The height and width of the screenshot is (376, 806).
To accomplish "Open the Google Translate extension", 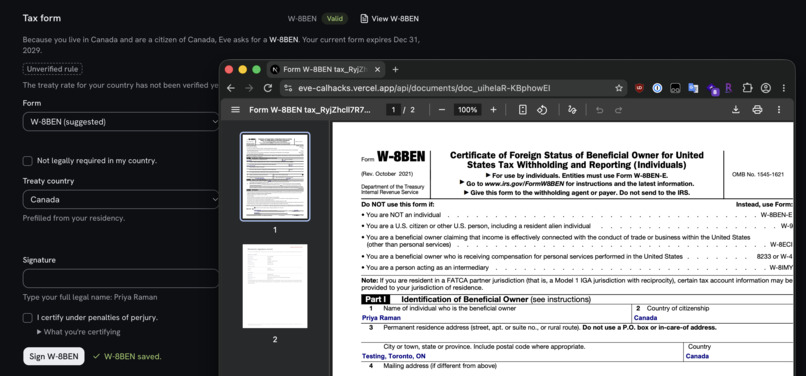I will 693,88.
